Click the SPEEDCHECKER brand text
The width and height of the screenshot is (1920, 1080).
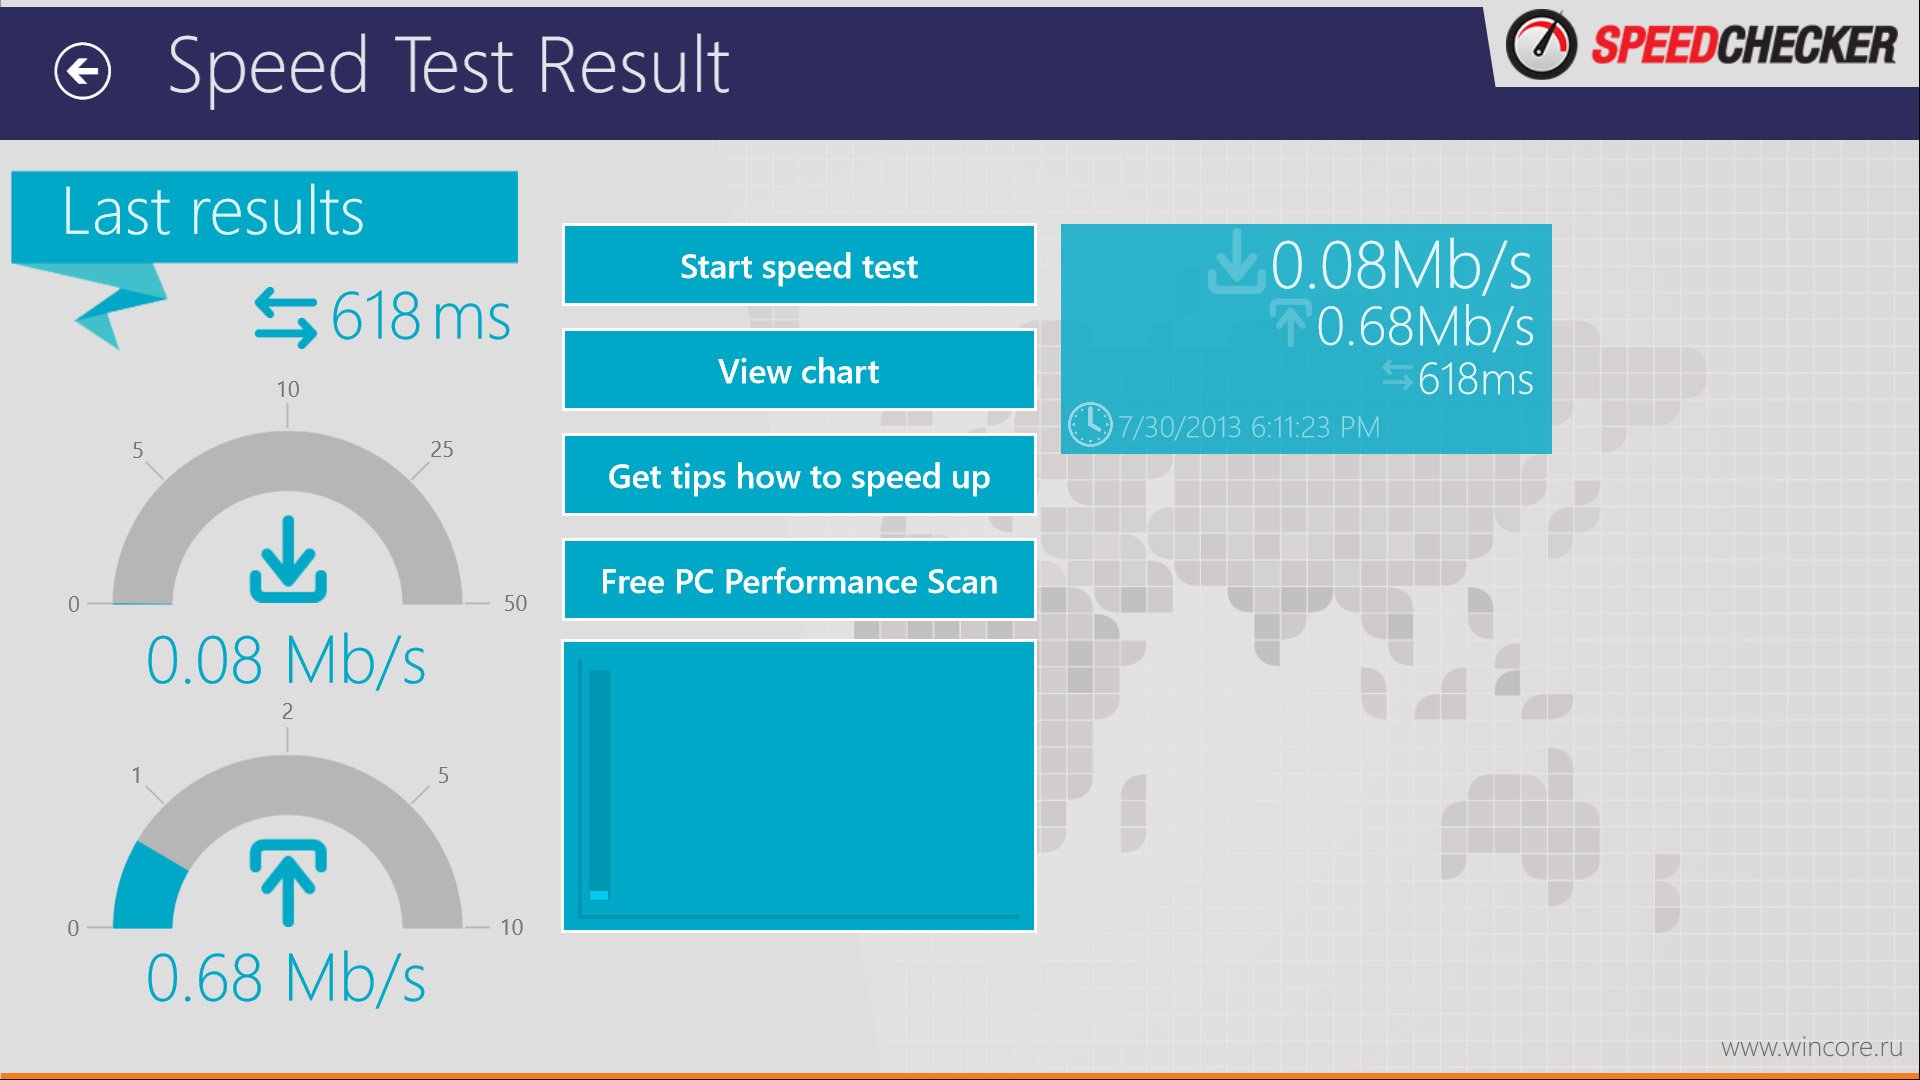1744,45
